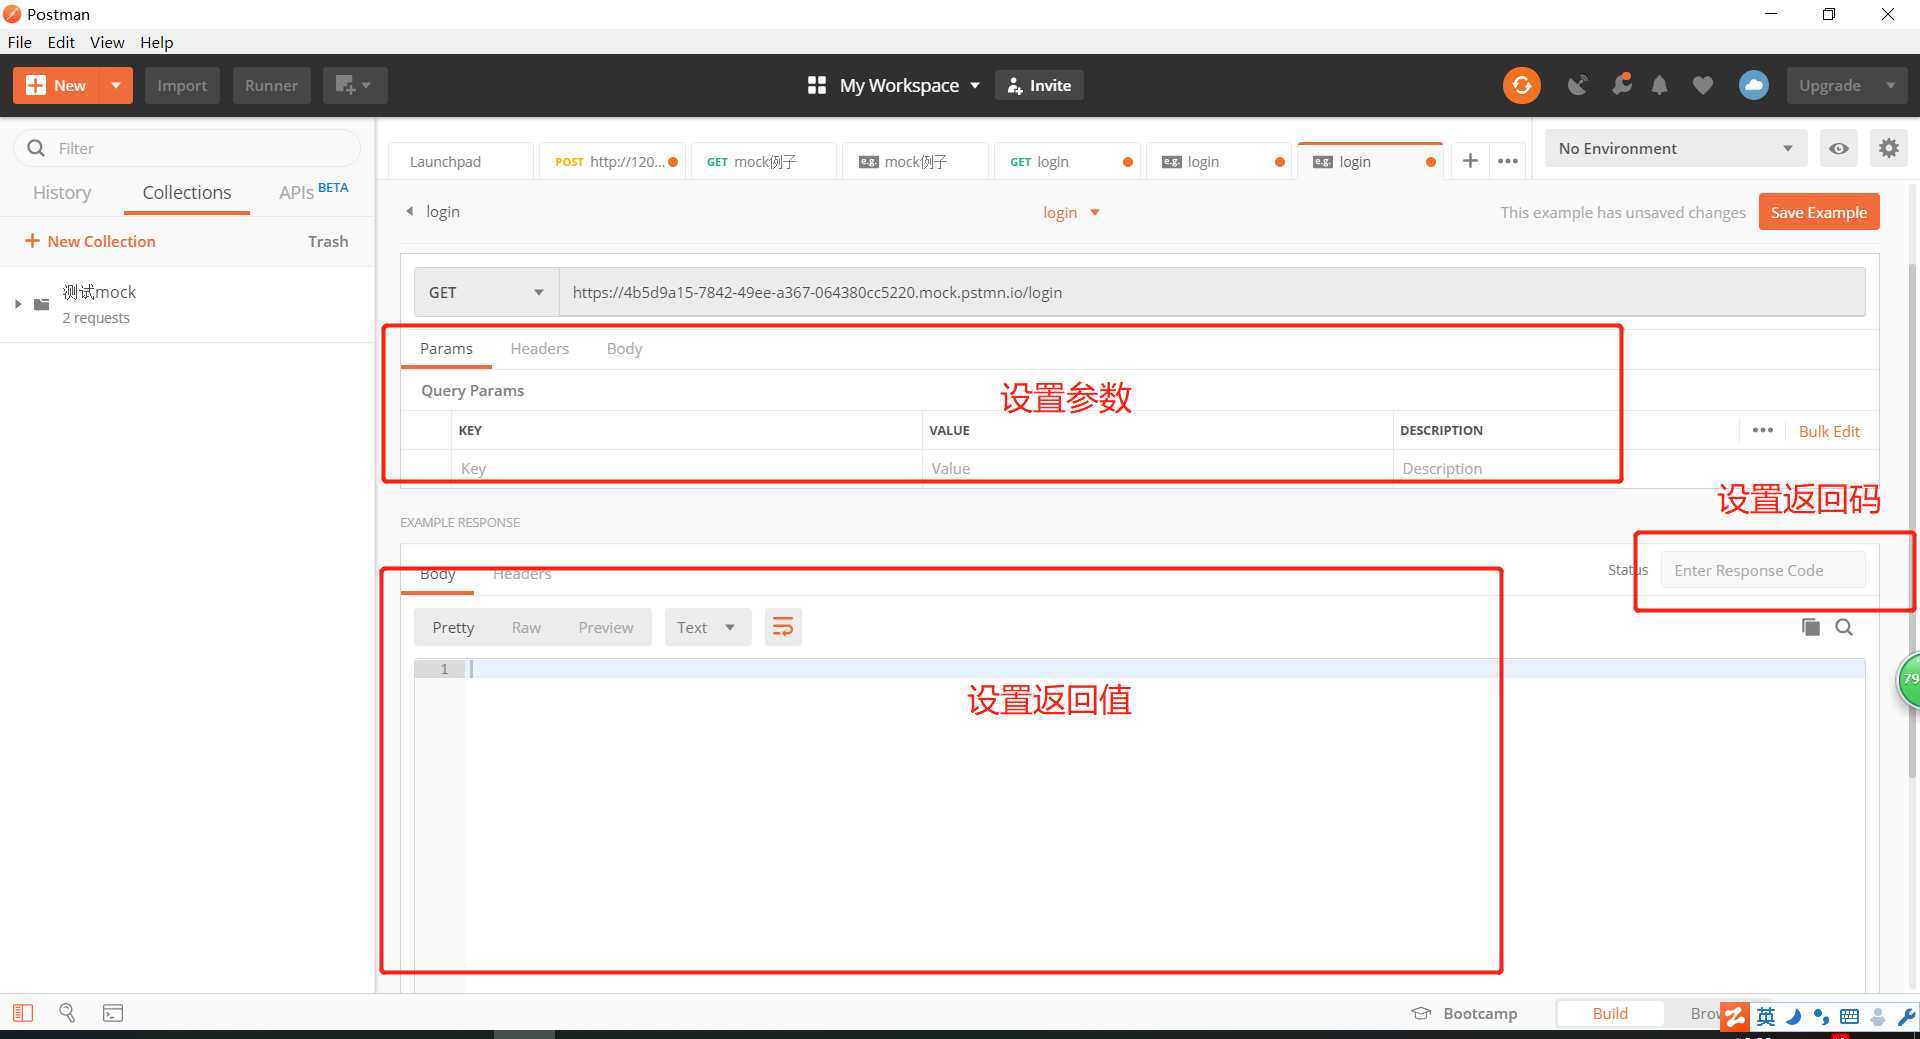Open the File menu
Viewport: 1920px width, 1039px height.
tap(19, 42)
